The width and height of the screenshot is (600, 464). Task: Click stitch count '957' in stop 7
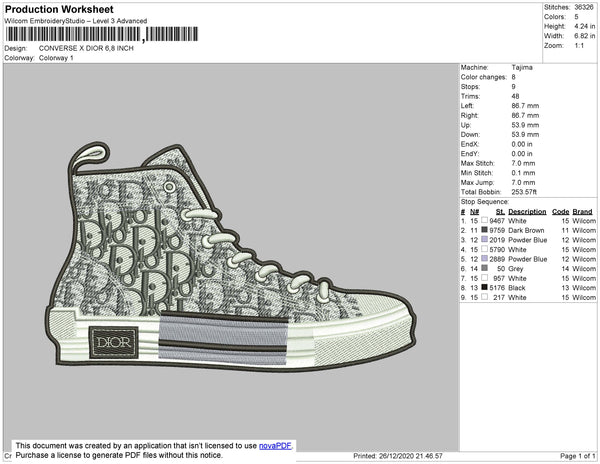tap(499, 278)
